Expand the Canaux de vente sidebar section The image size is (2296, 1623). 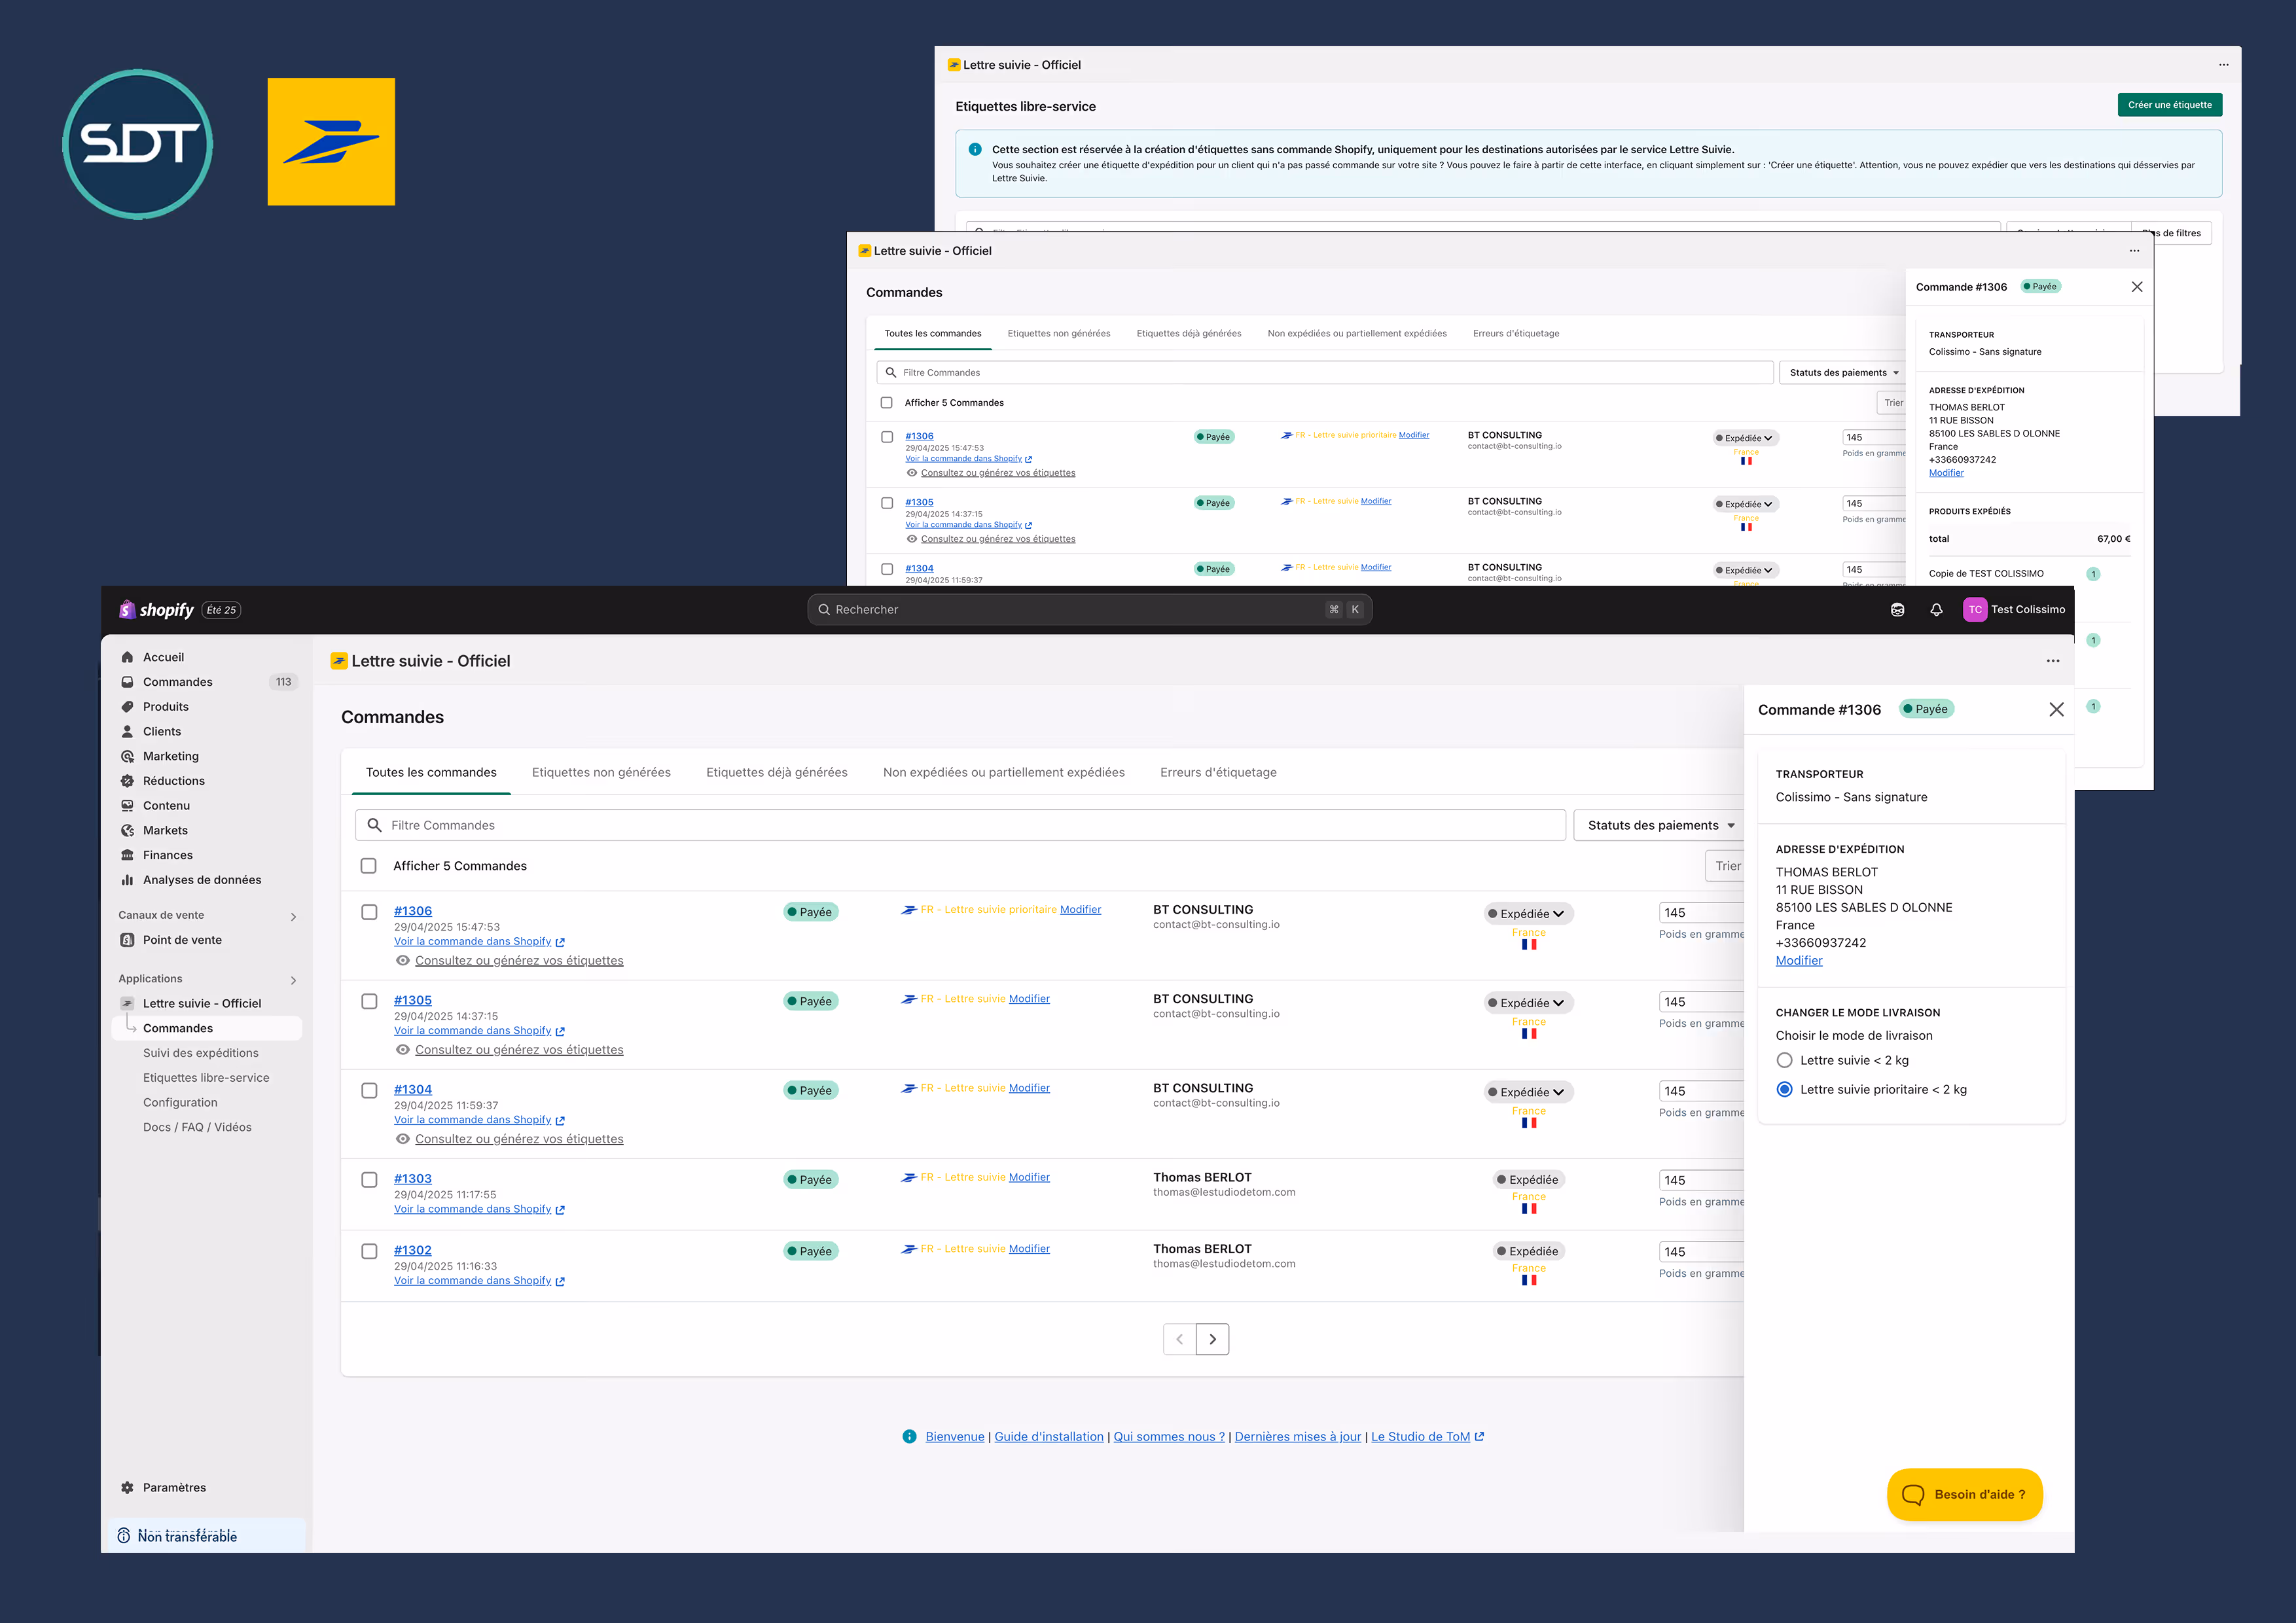point(293,916)
